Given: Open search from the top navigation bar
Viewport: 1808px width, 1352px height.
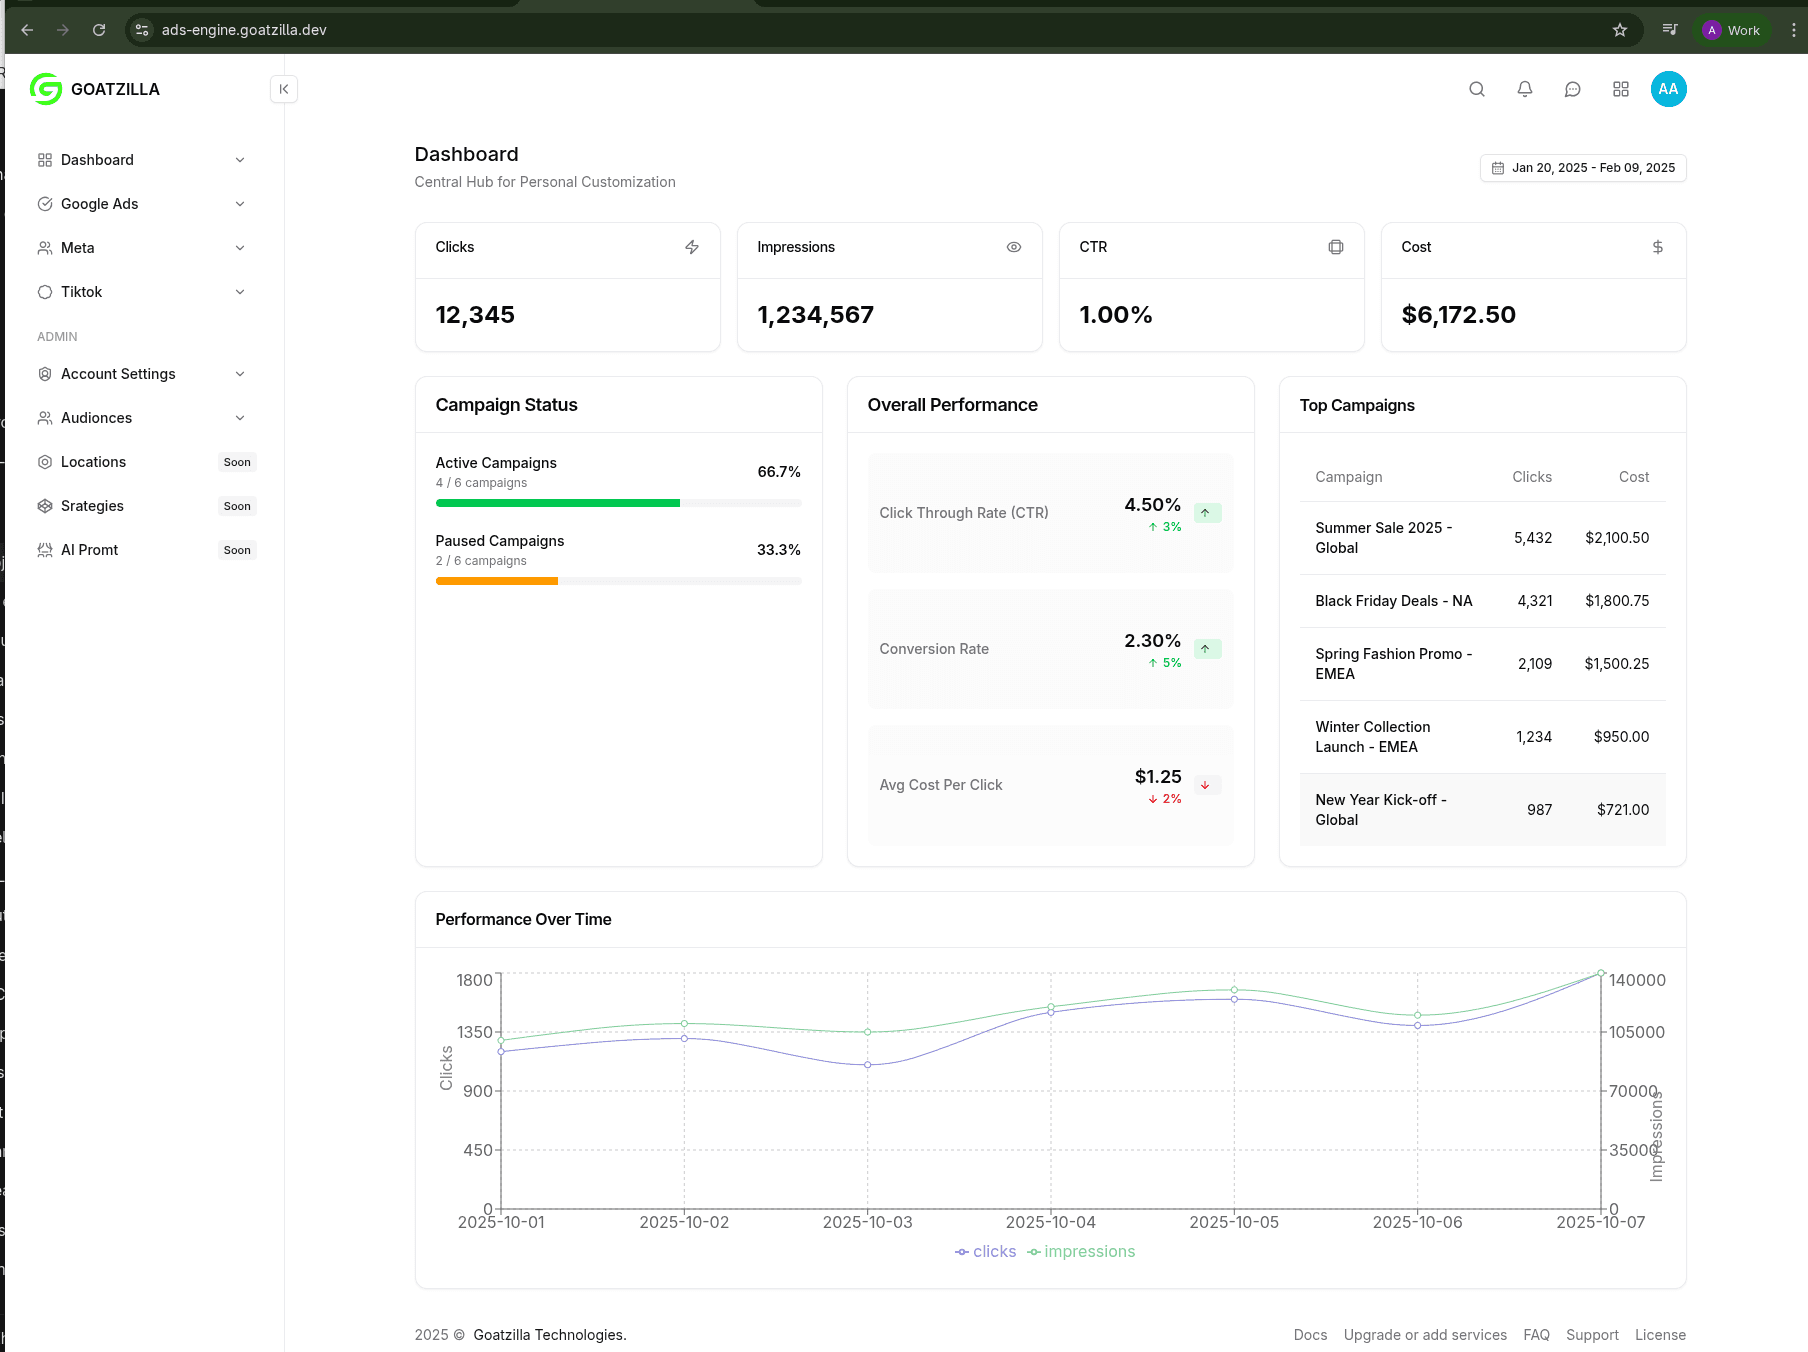Looking at the screenshot, I should [1477, 89].
